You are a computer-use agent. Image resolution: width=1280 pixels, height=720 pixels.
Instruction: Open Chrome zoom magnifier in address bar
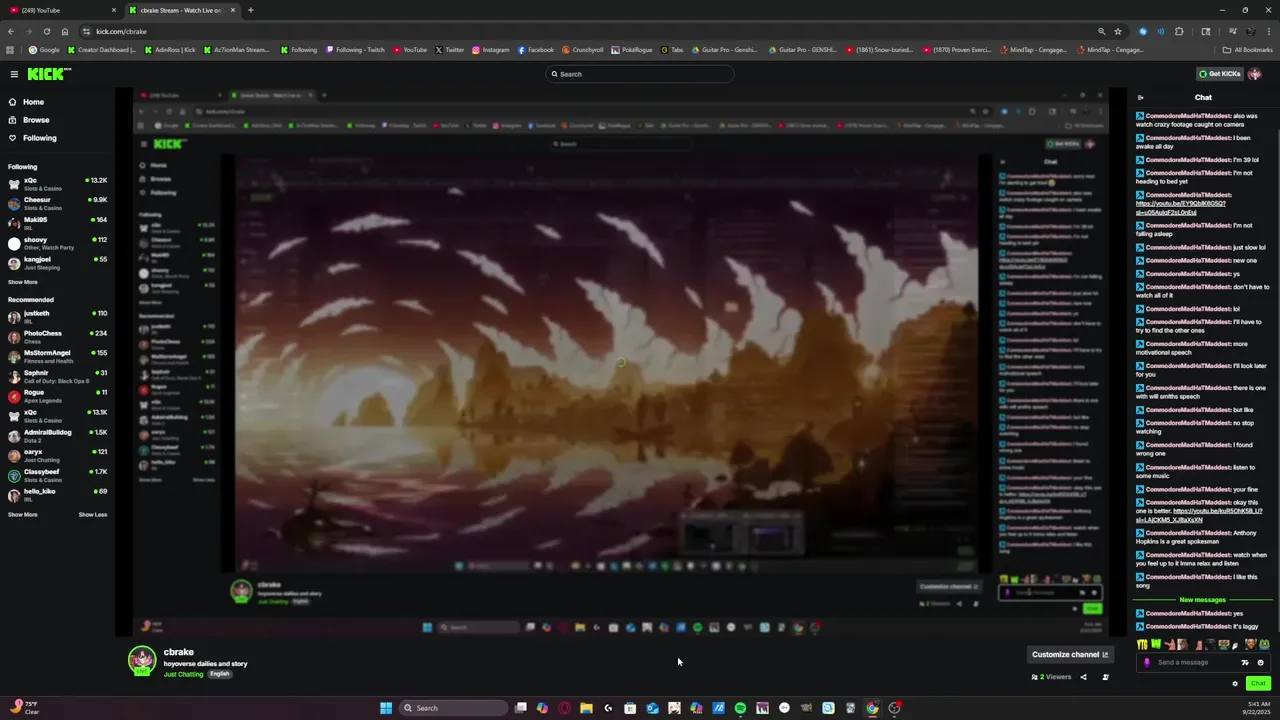[x=1102, y=31]
